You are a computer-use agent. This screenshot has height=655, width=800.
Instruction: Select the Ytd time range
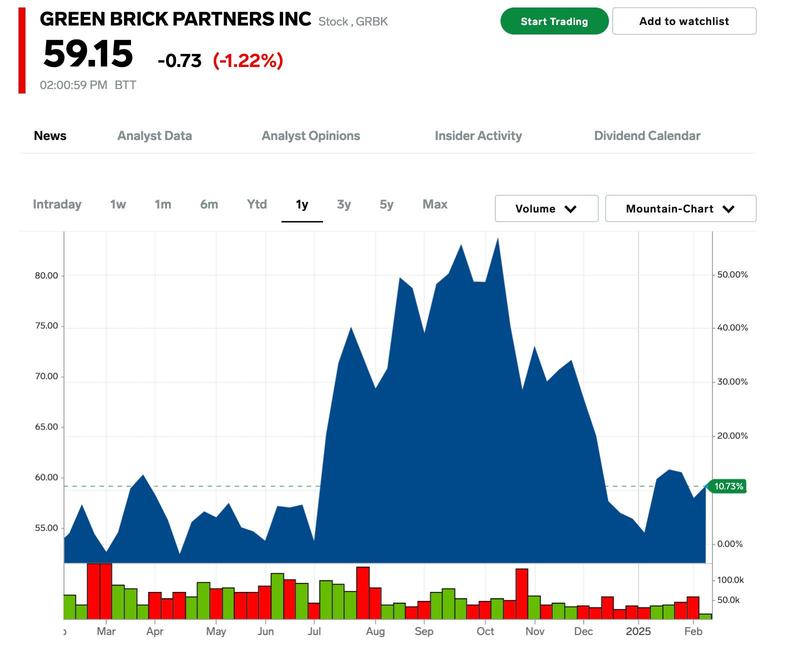(257, 205)
